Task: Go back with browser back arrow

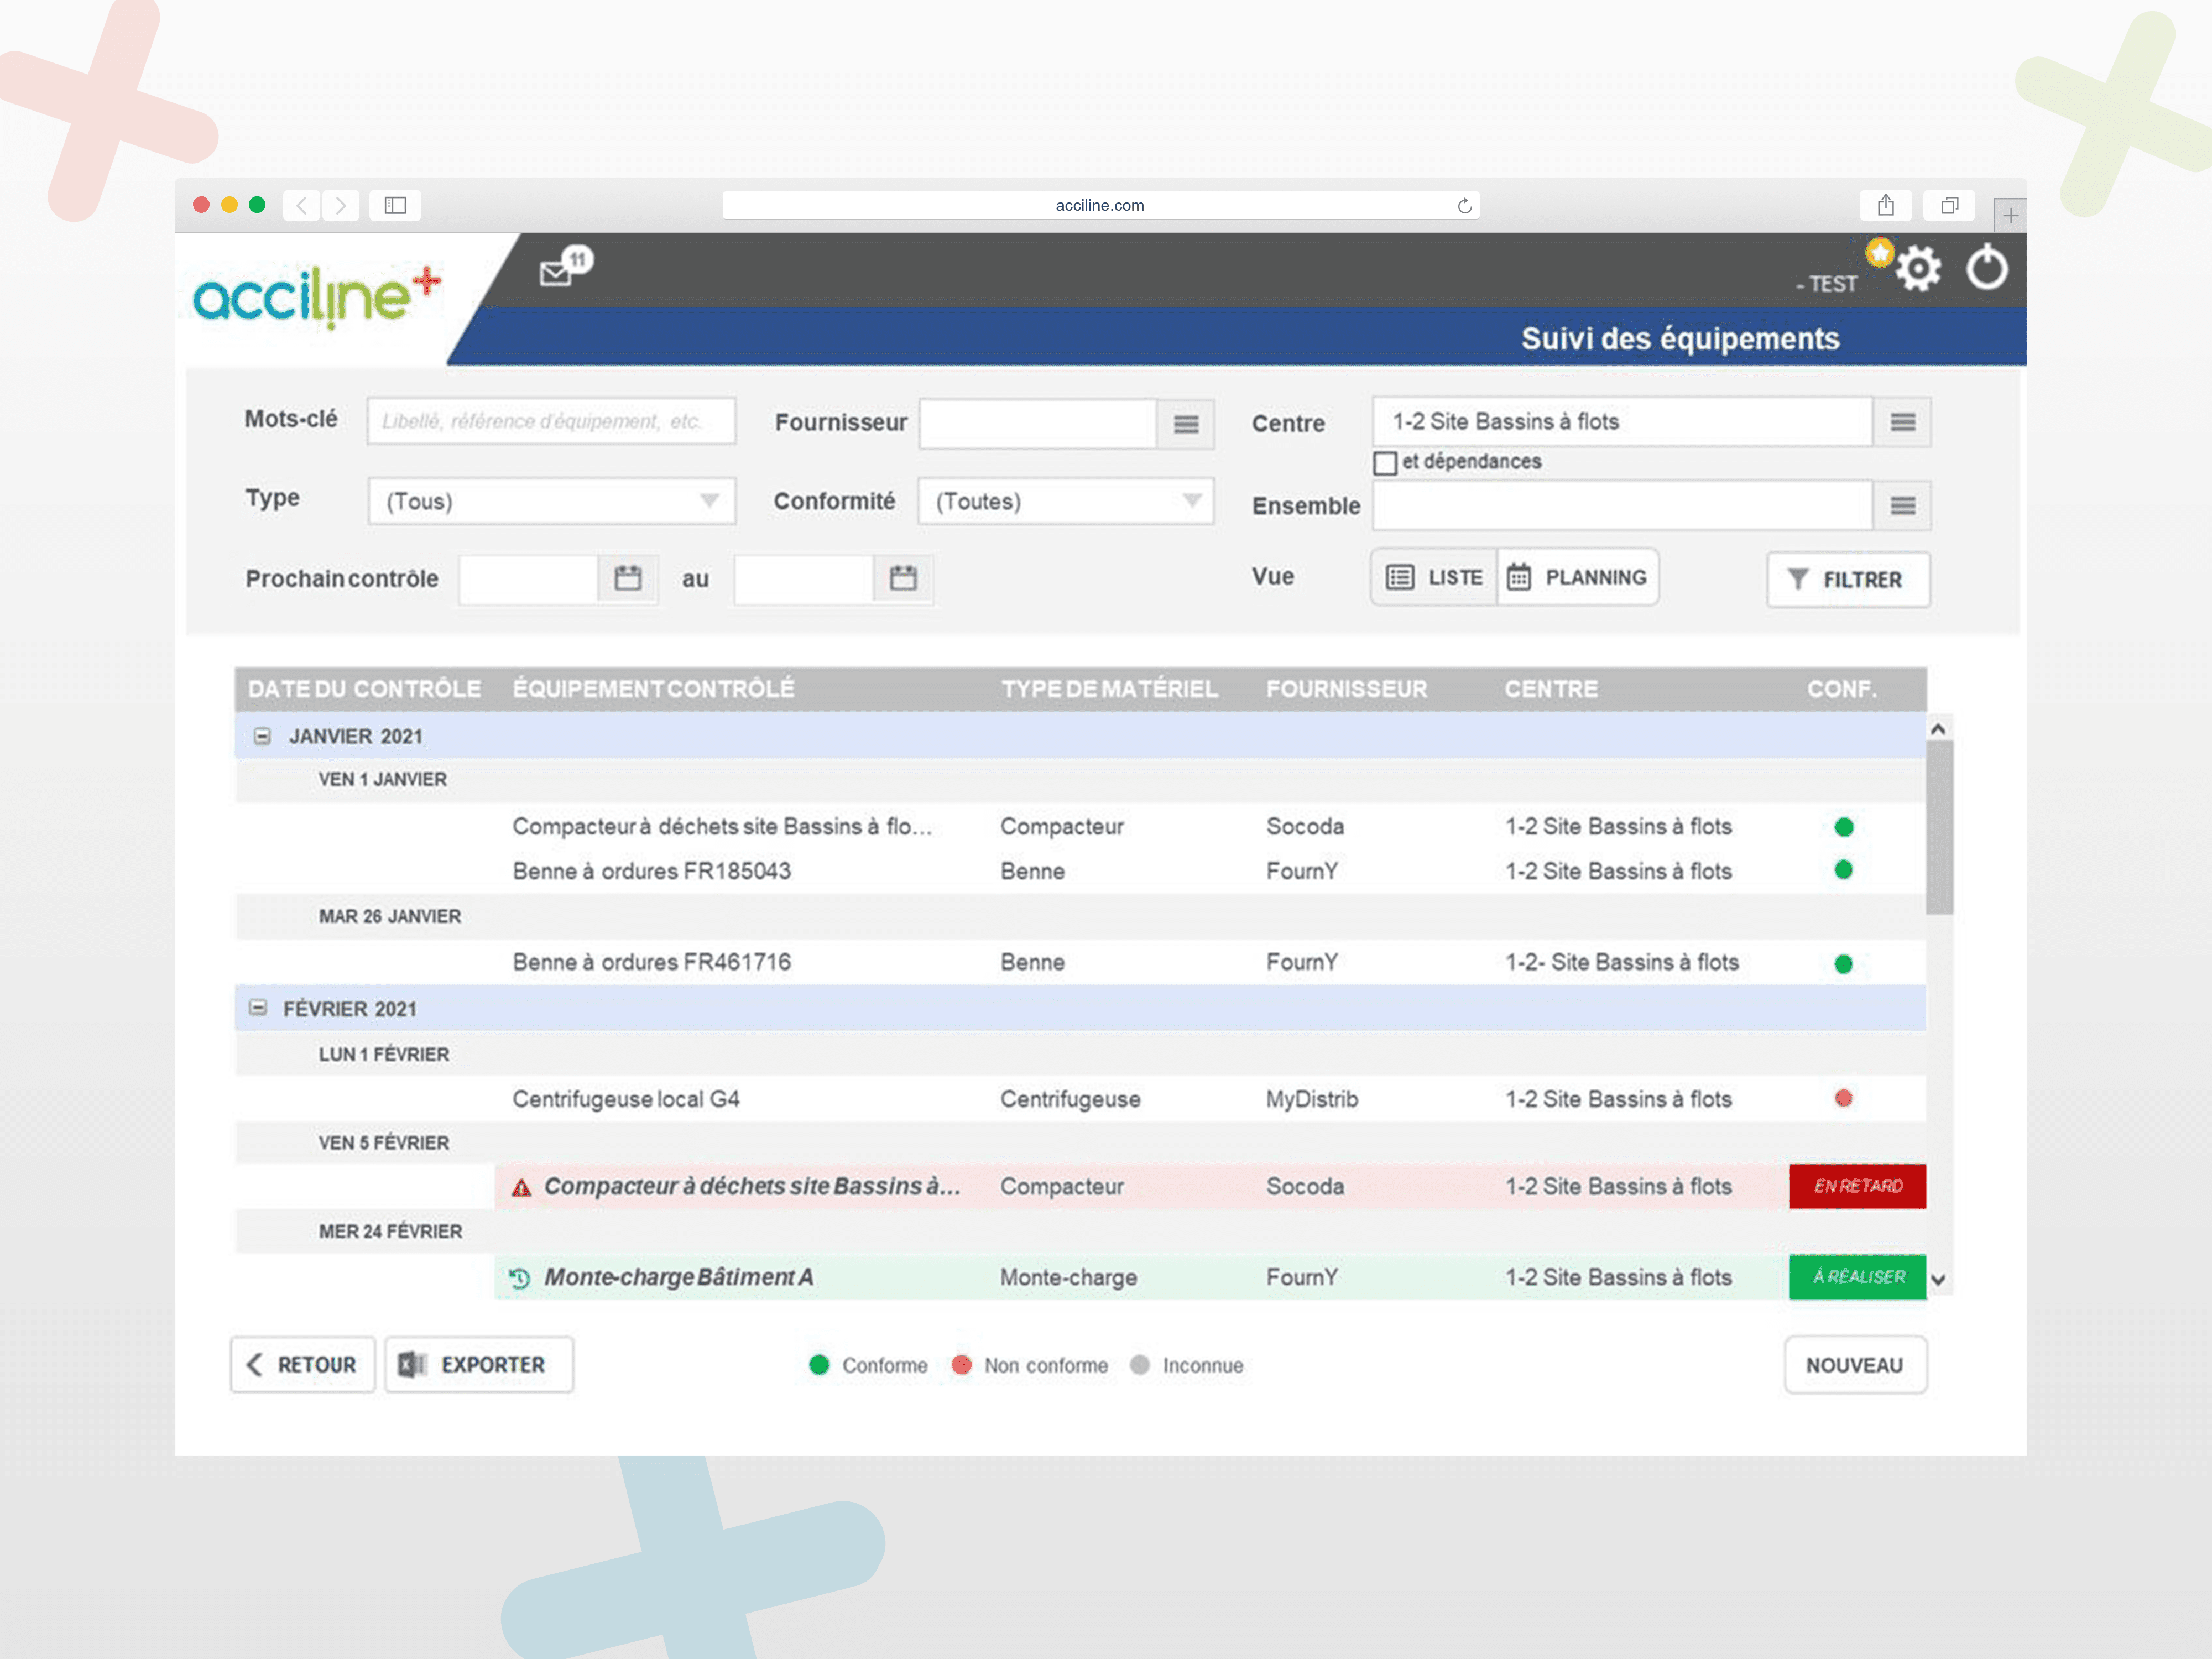Action: tap(301, 205)
